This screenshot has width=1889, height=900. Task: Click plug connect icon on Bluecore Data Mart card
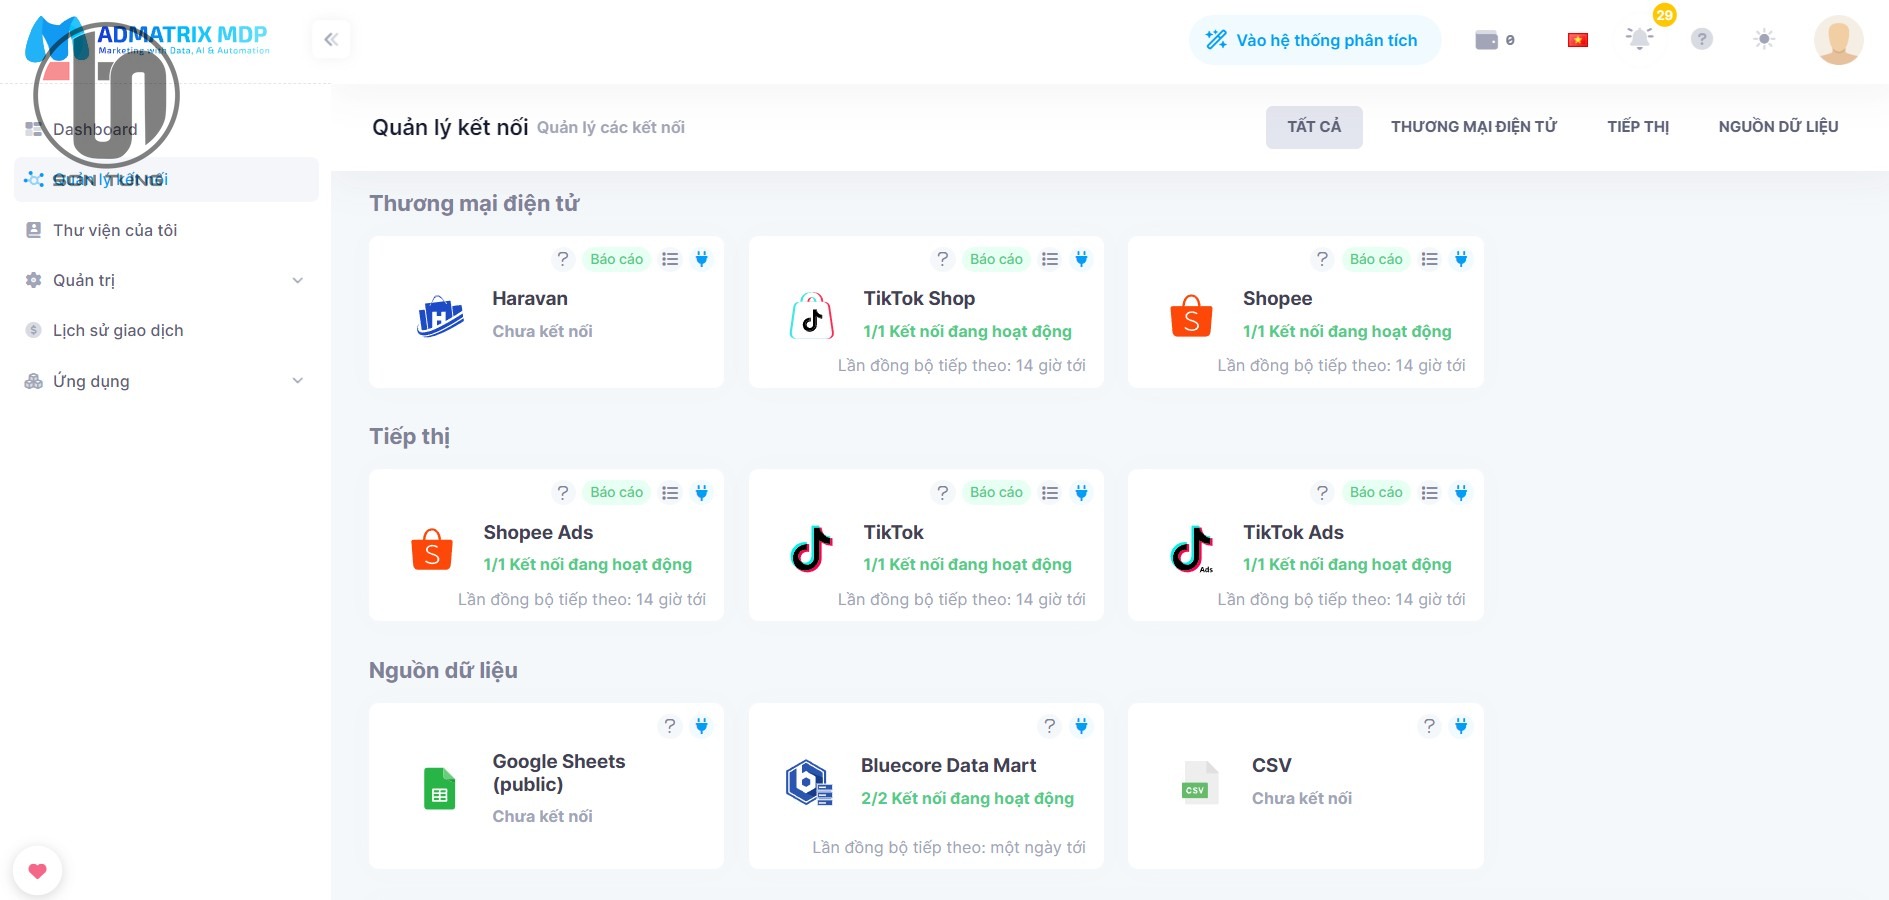tap(1081, 726)
